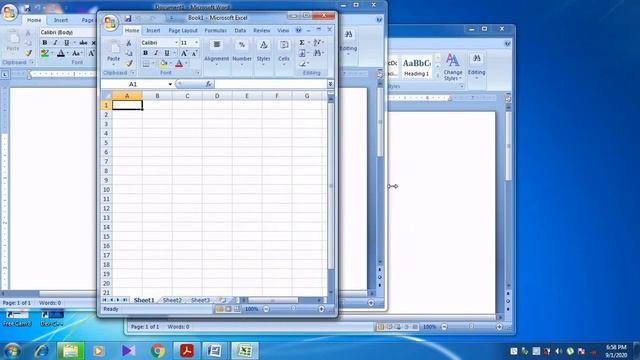Click Clear eraser icon in Excel Editing group

(302, 64)
